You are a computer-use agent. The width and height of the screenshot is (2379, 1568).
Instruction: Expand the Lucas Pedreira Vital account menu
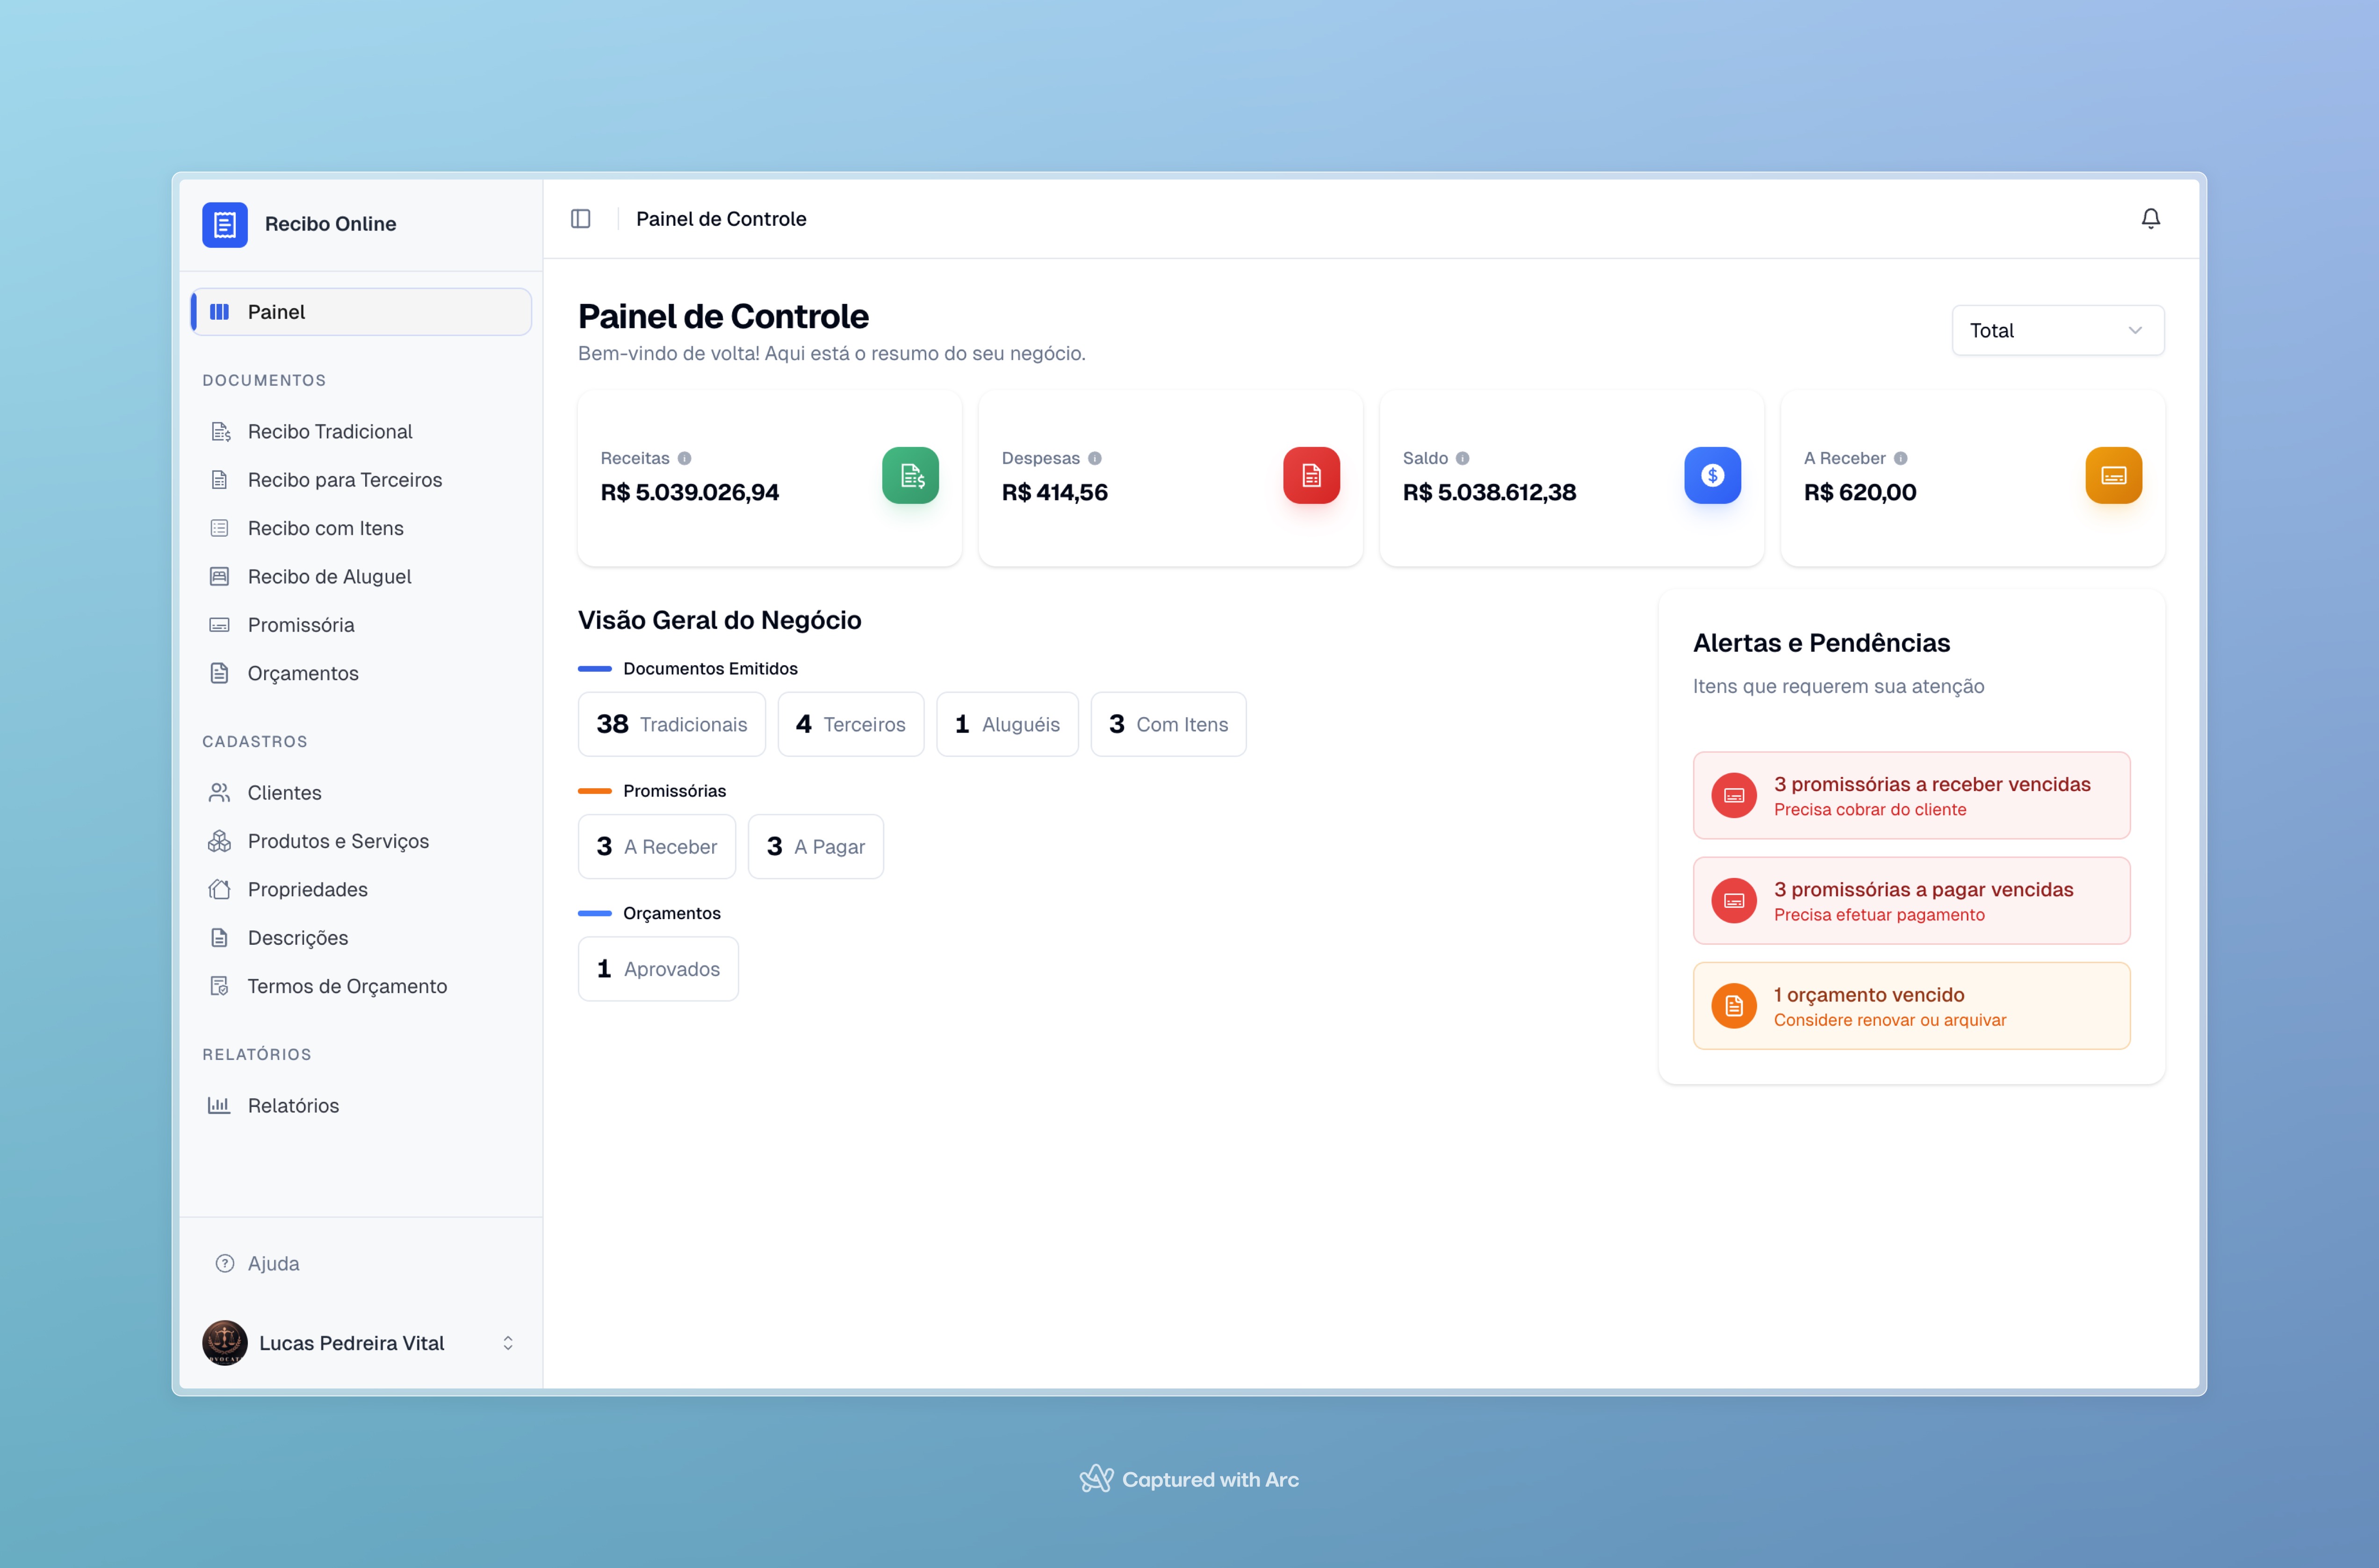pyautogui.click(x=360, y=1343)
